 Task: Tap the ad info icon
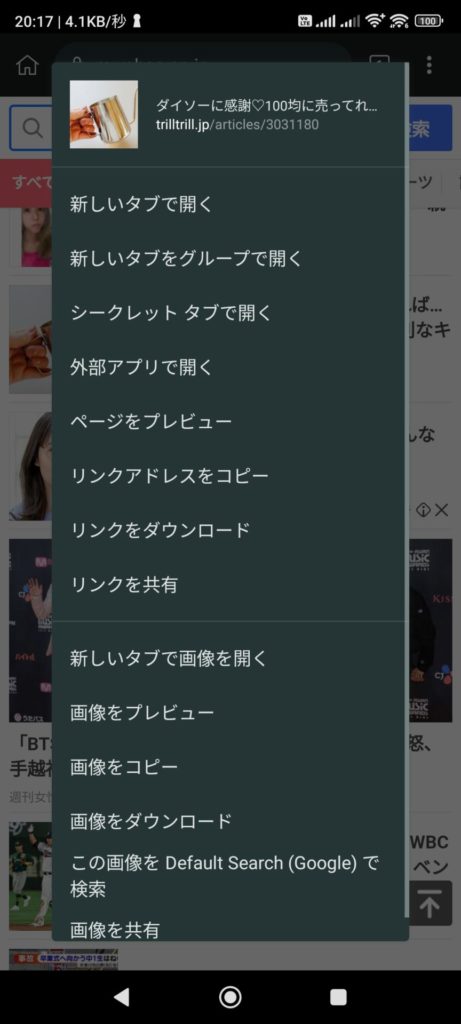[x=423, y=510]
